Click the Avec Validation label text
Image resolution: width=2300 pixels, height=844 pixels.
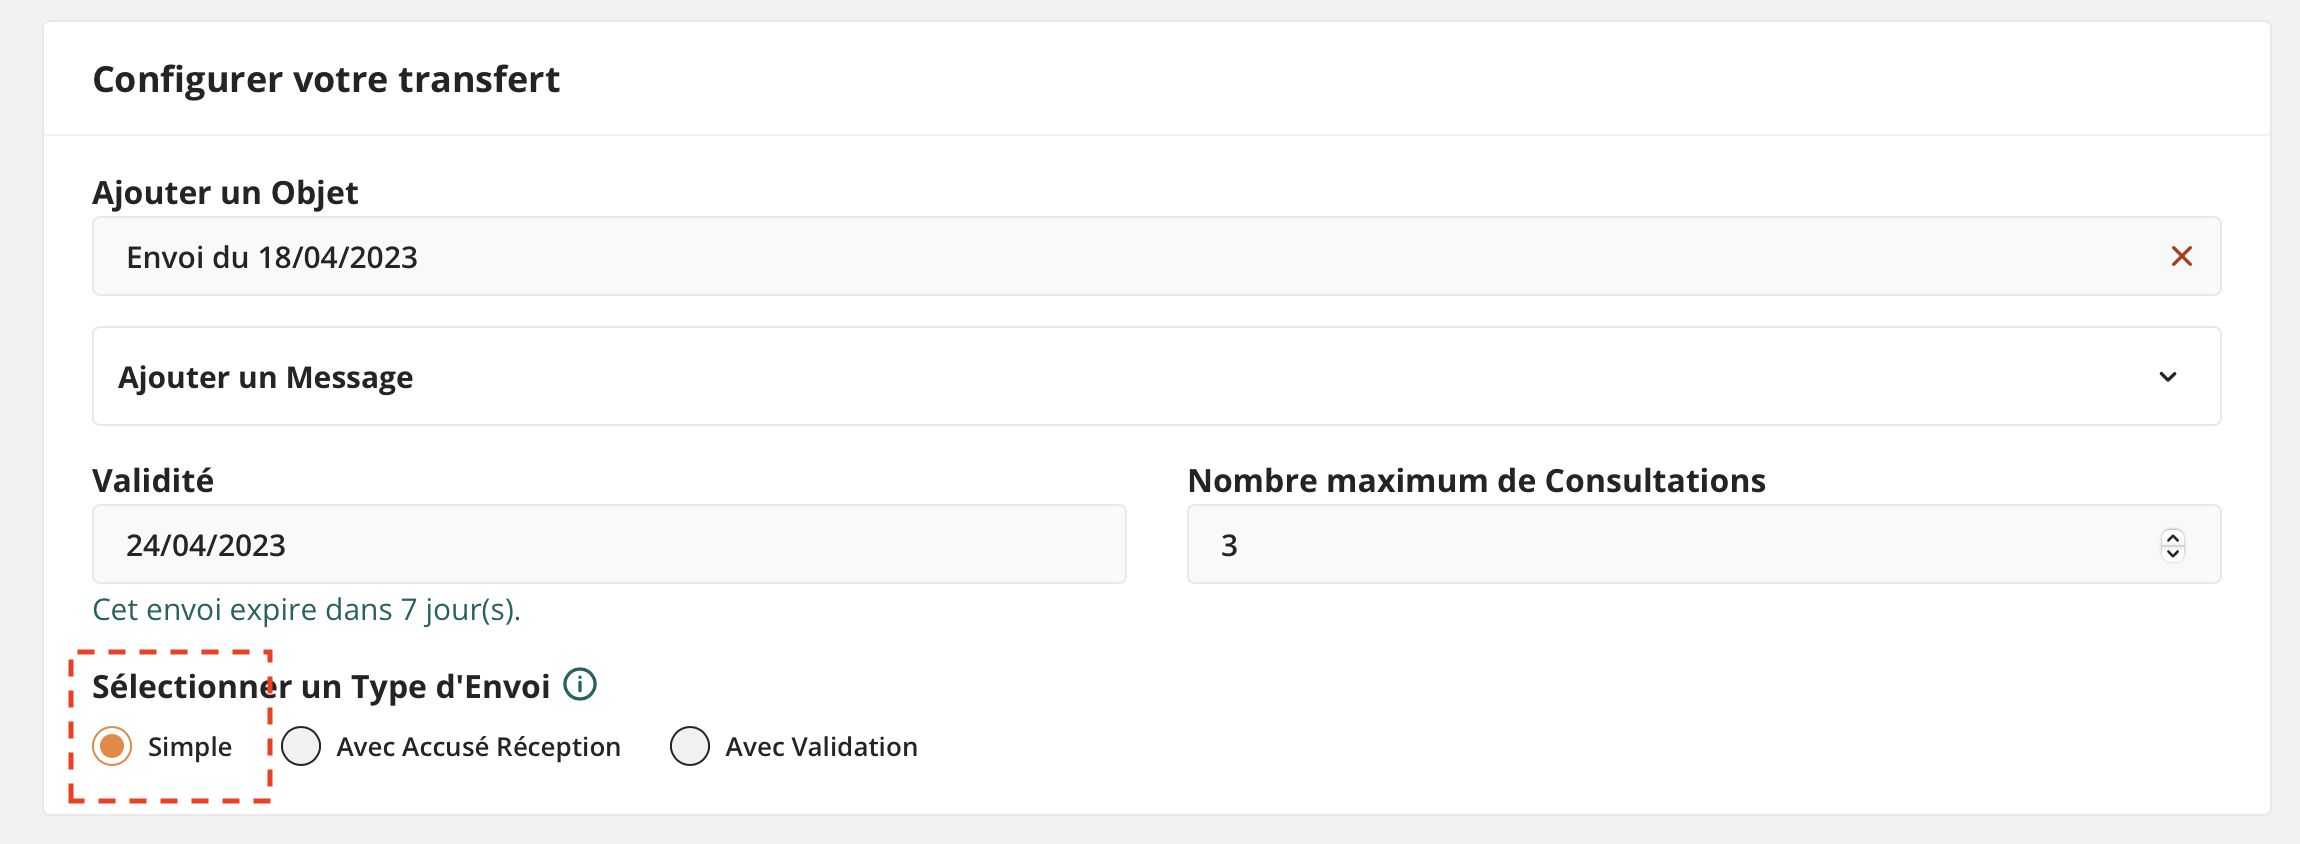pos(821,747)
